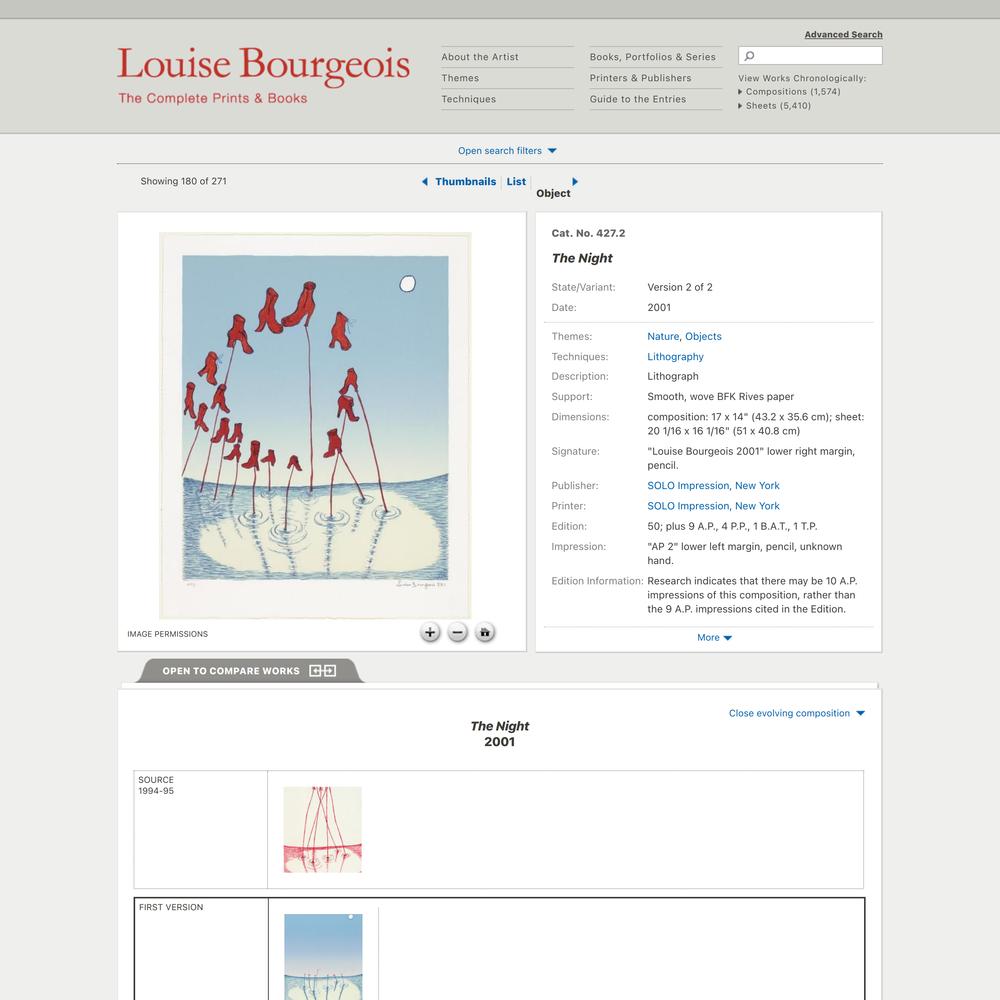This screenshot has height=1000, width=1000.
Task: Zoom in on the artwork image
Action: coord(430,633)
